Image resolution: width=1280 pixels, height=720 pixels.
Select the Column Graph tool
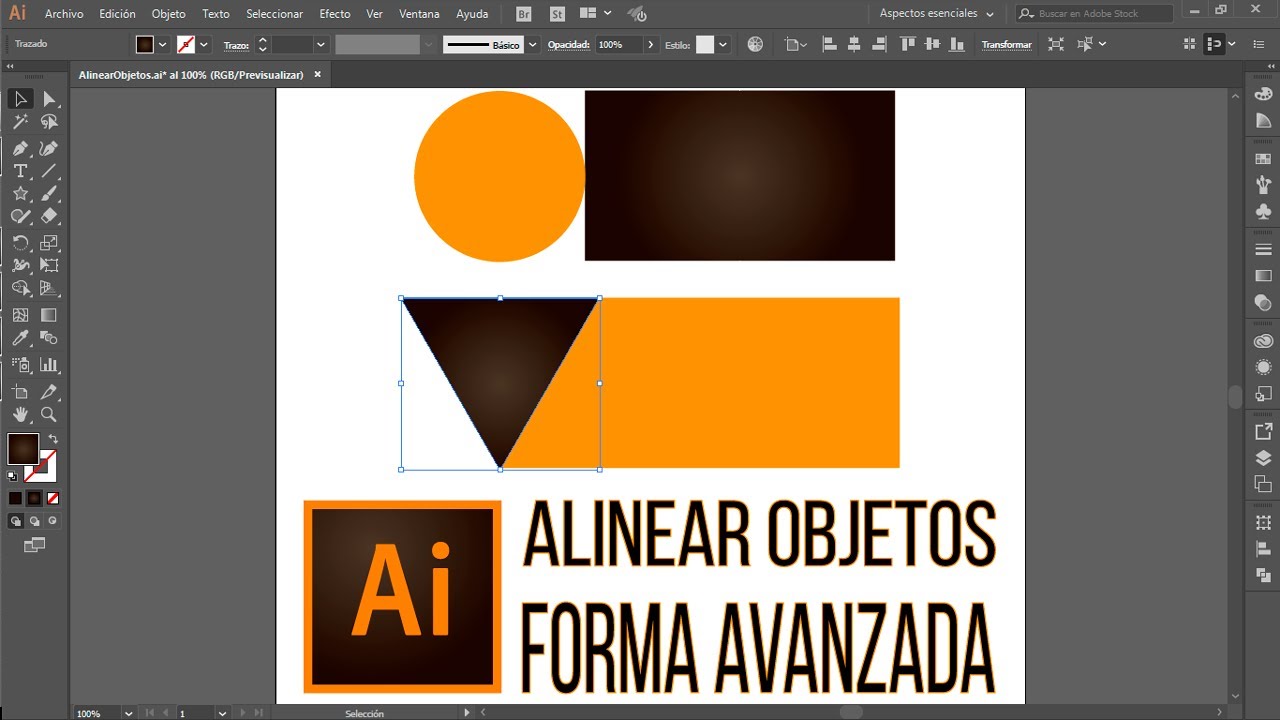49,365
